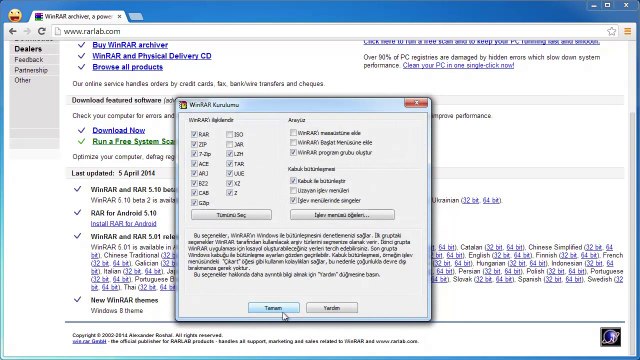This screenshot has height=360, width=640.
Task: Click the "New WinRAR themes" heading text
Action: pyautogui.click(x=124, y=300)
